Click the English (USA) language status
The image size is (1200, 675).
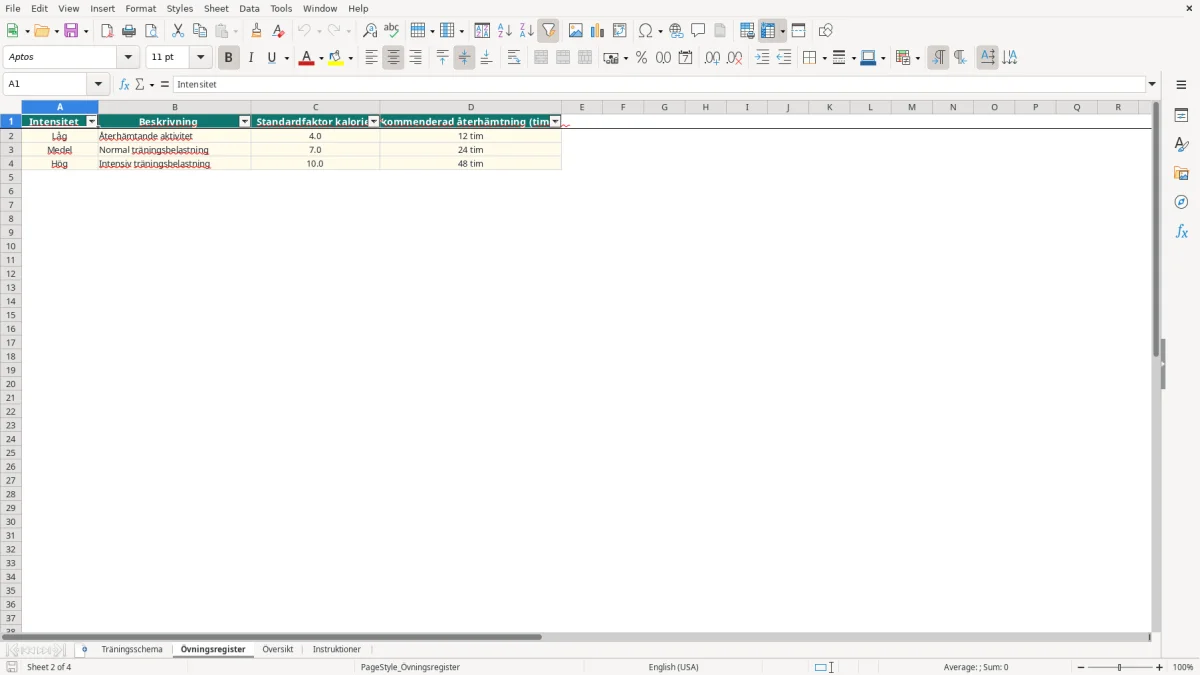pyautogui.click(x=674, y=667)
